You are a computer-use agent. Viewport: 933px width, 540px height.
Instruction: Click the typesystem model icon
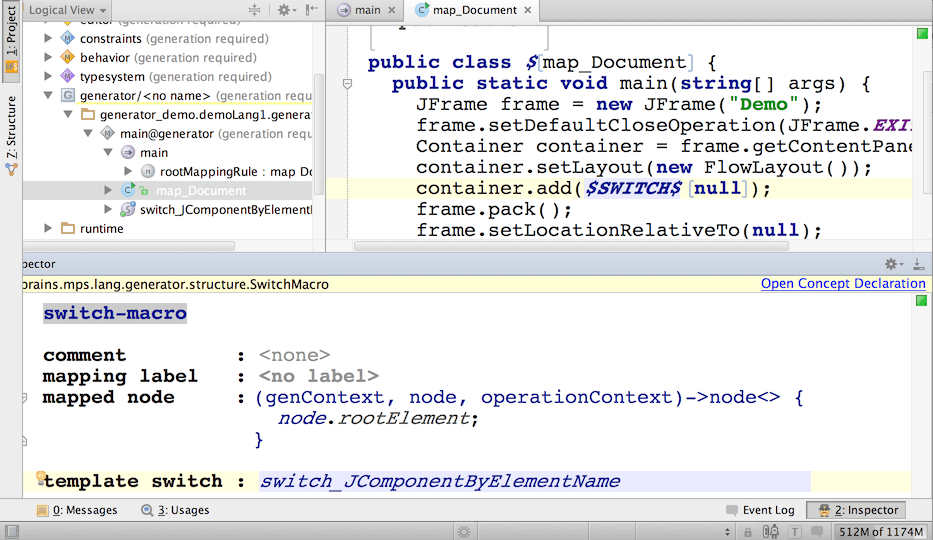point(68,76)
